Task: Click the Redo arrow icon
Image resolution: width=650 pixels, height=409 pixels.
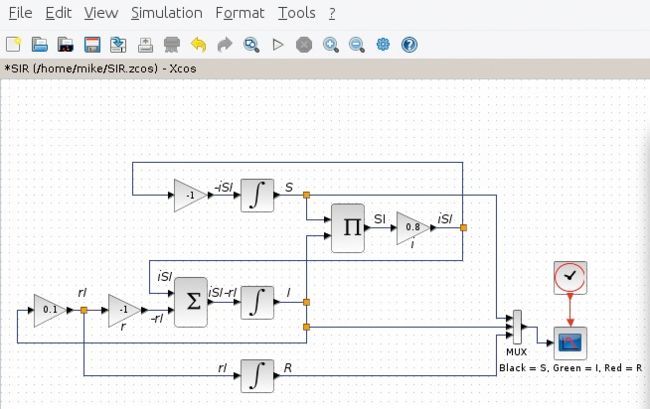Action: [x=224, y=44]
